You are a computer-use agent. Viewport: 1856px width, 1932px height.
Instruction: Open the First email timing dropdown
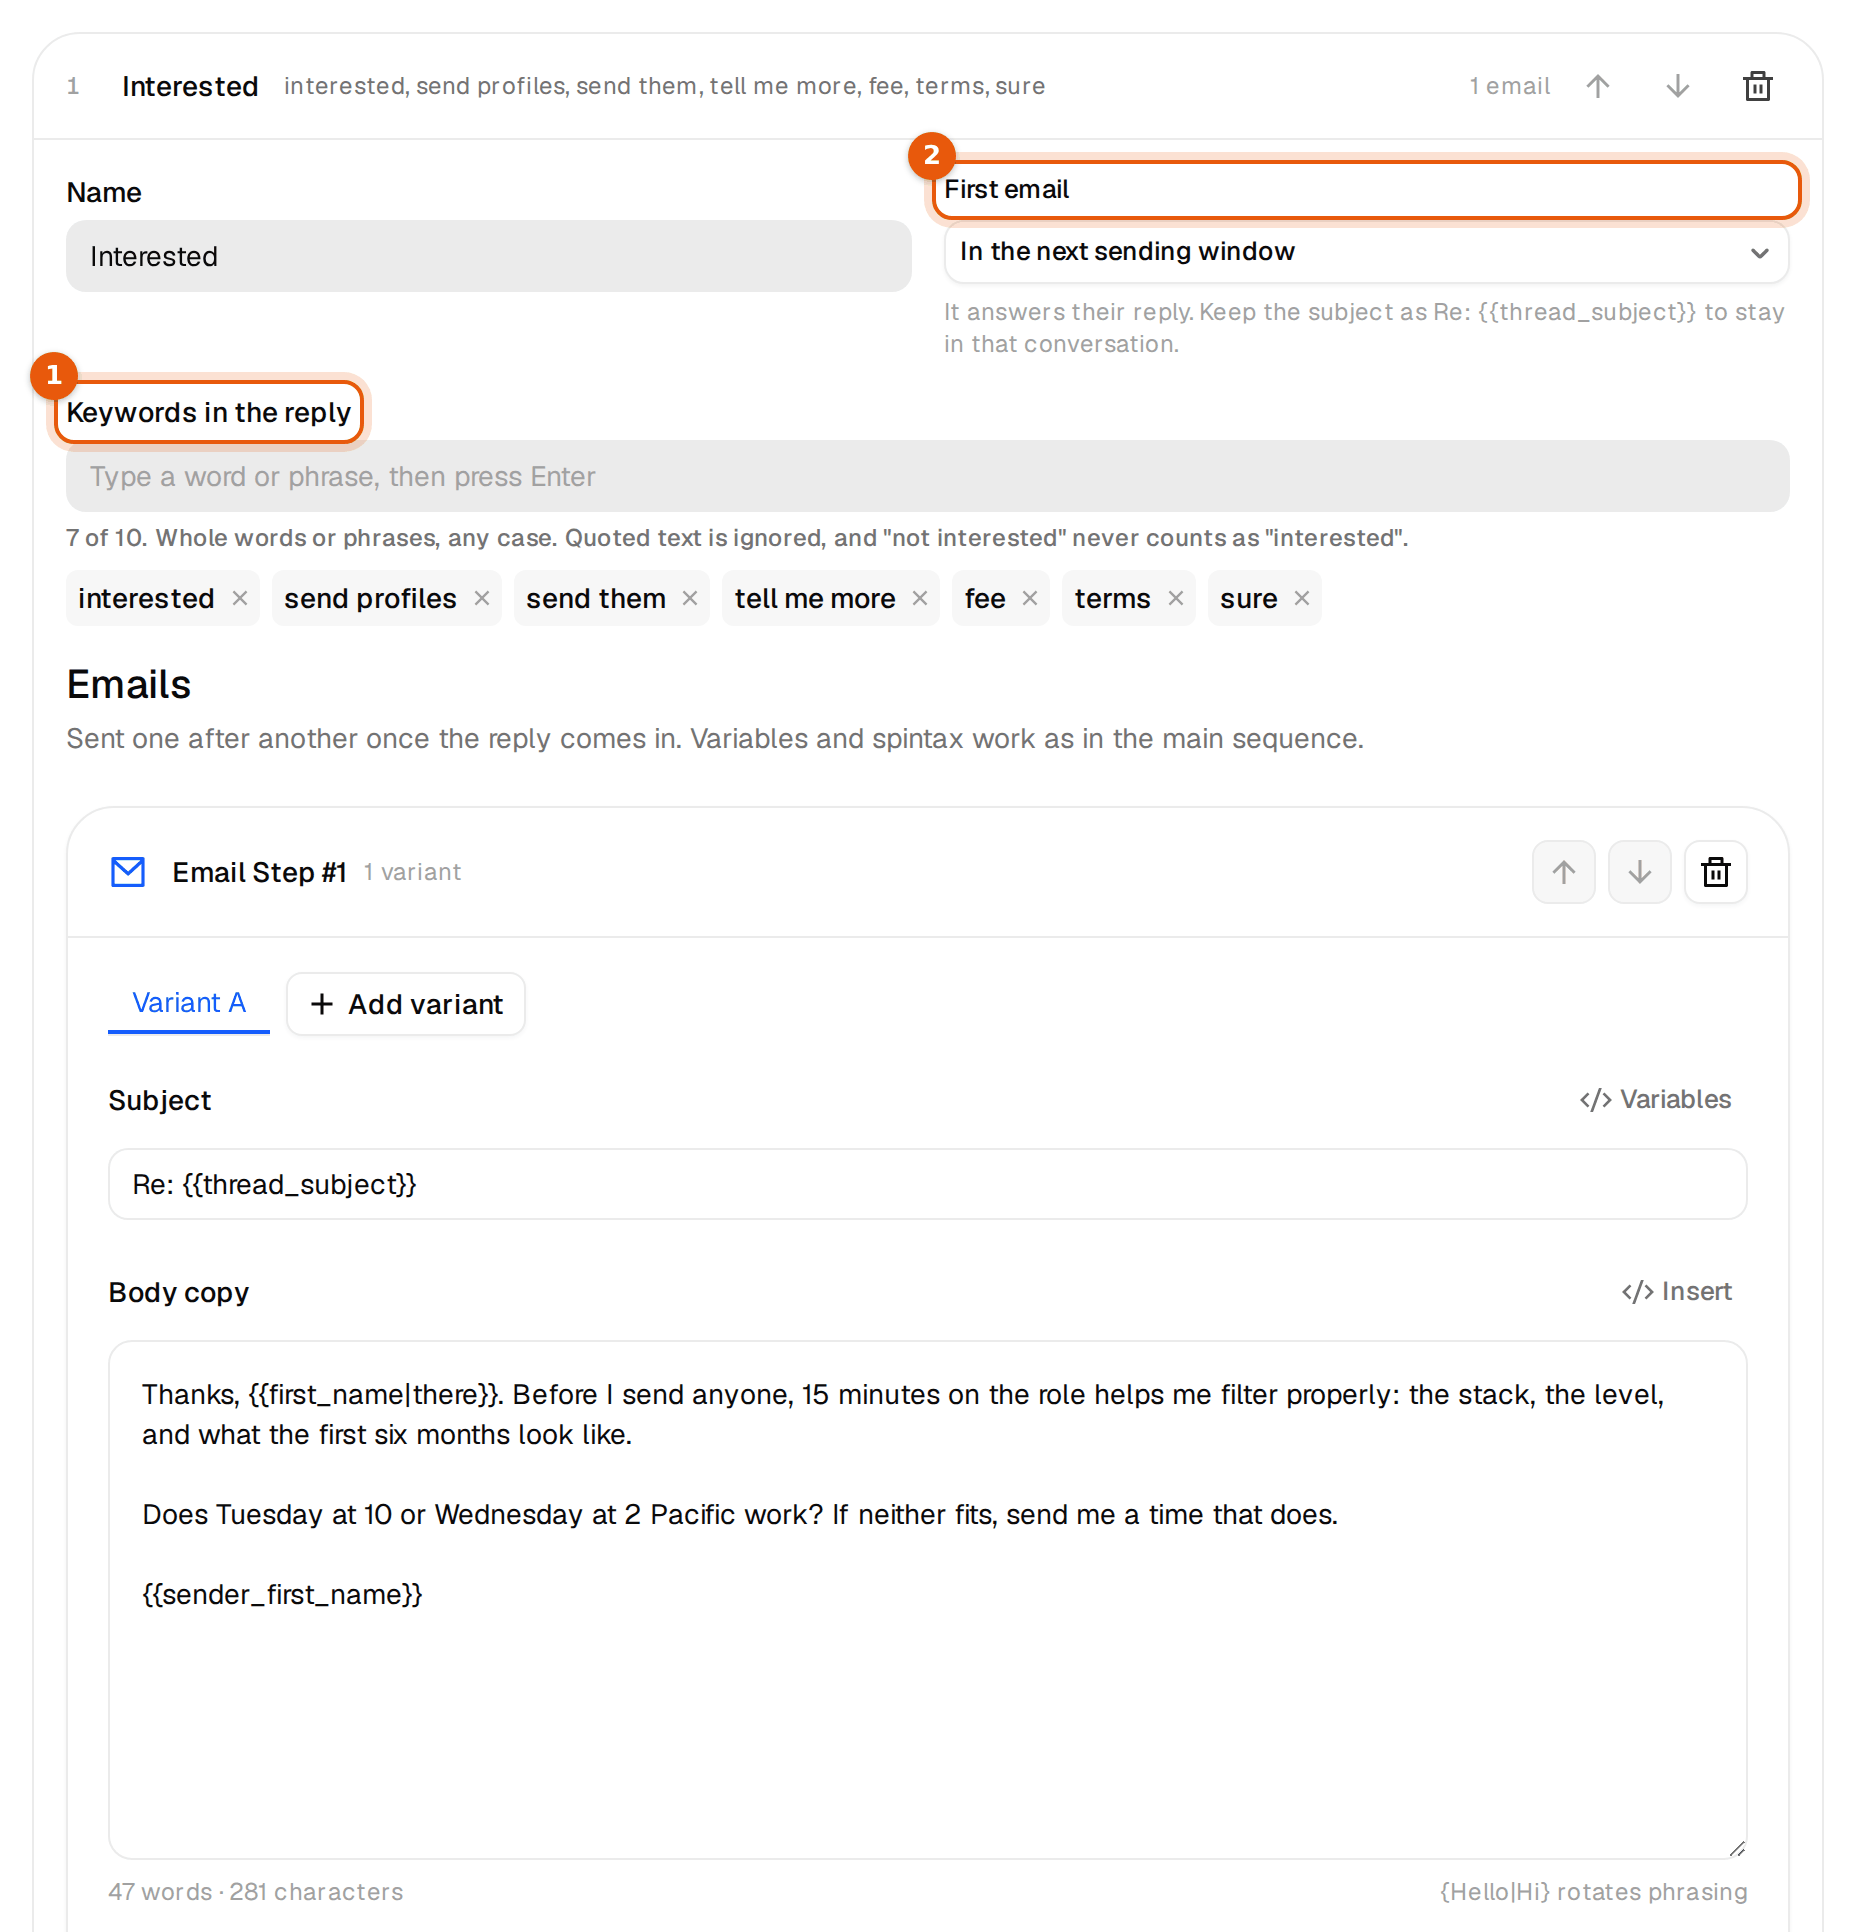pos(1366,252)
